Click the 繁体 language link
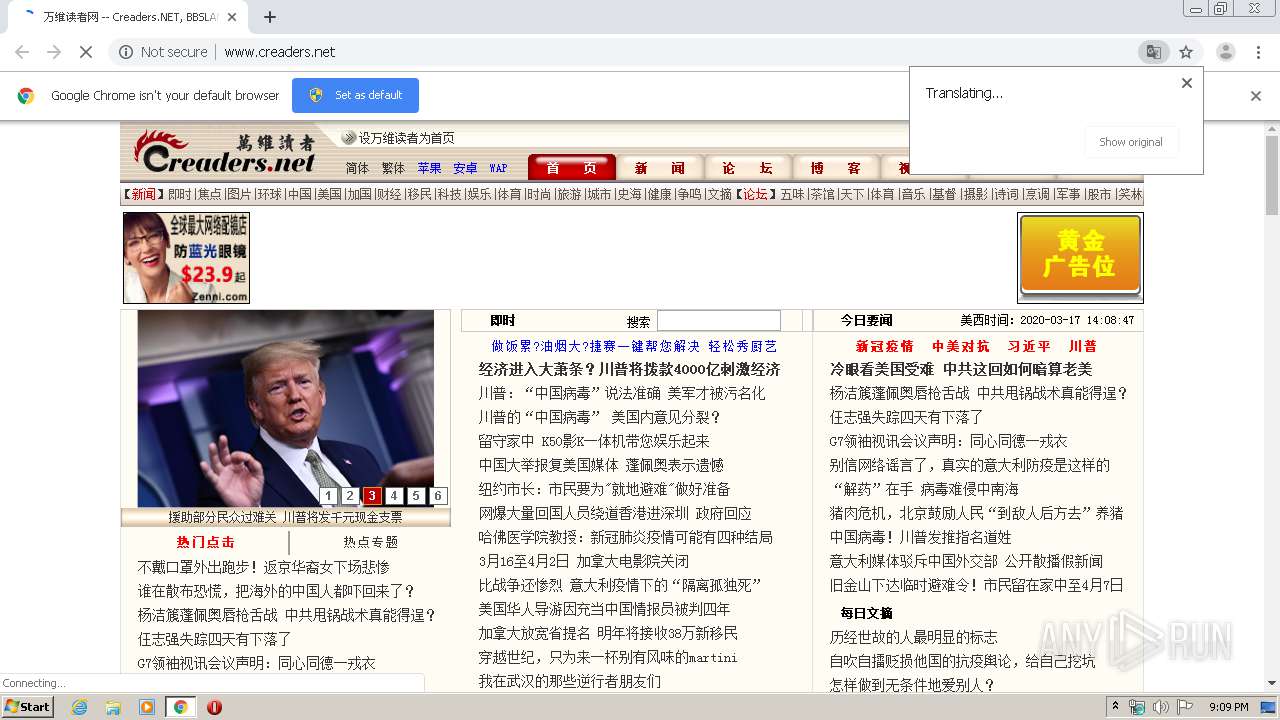The image size is (1280, 720). click(x=393, y=168)
